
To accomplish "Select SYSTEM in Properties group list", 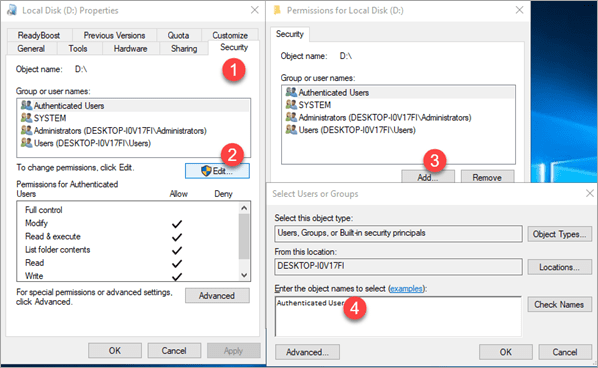I will click(133, 118).
